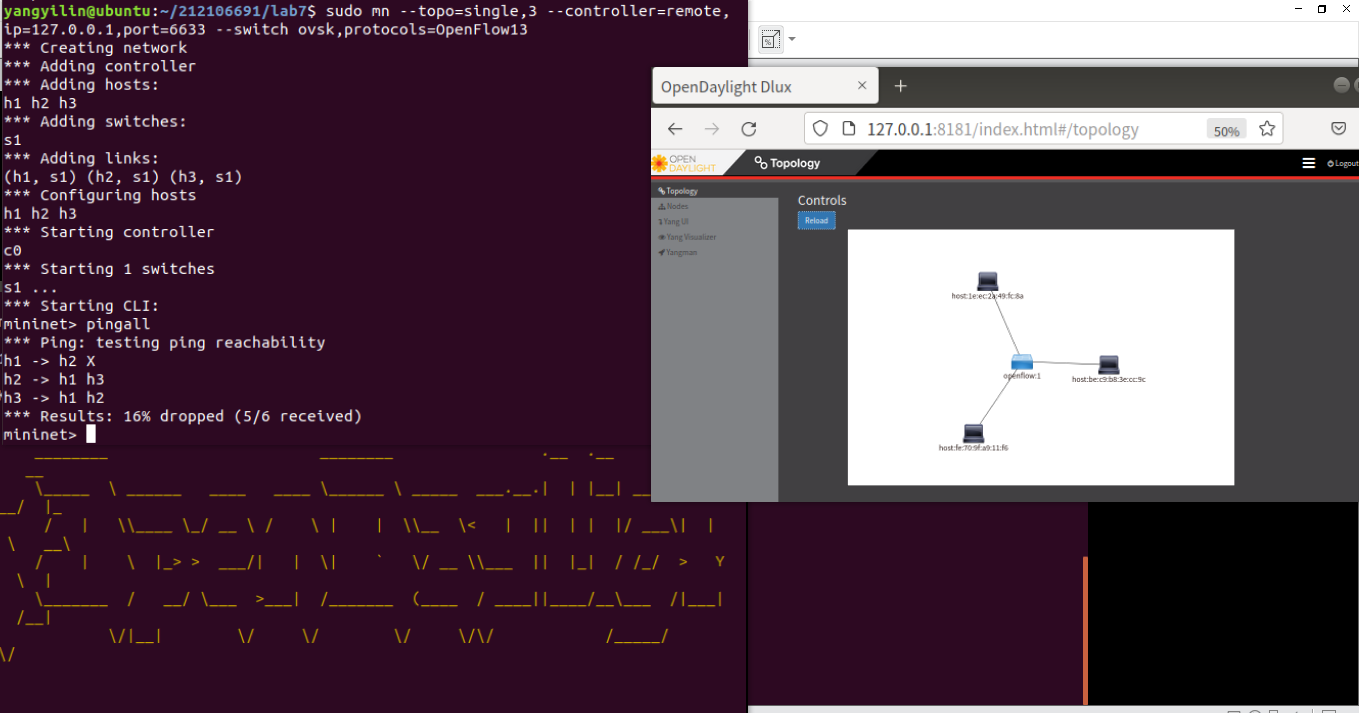Click the '*** Starting controller' terminal line

(x=109, y=232)
